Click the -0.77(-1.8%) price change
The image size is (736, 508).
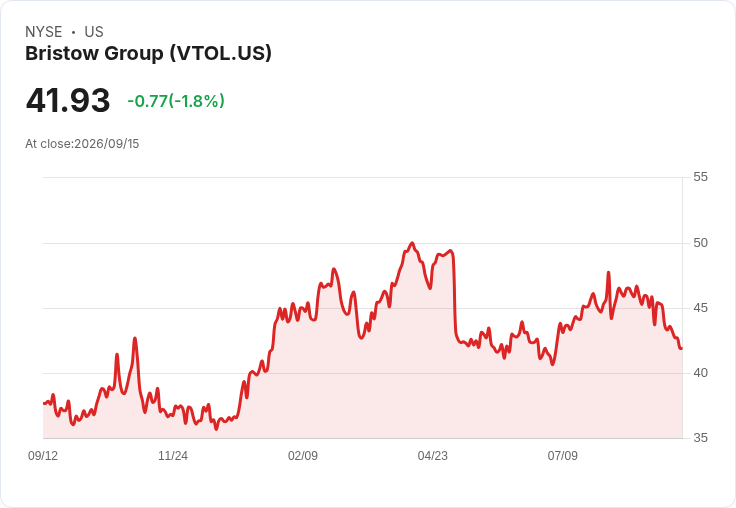pyautogui.click(x=176, y=101)
